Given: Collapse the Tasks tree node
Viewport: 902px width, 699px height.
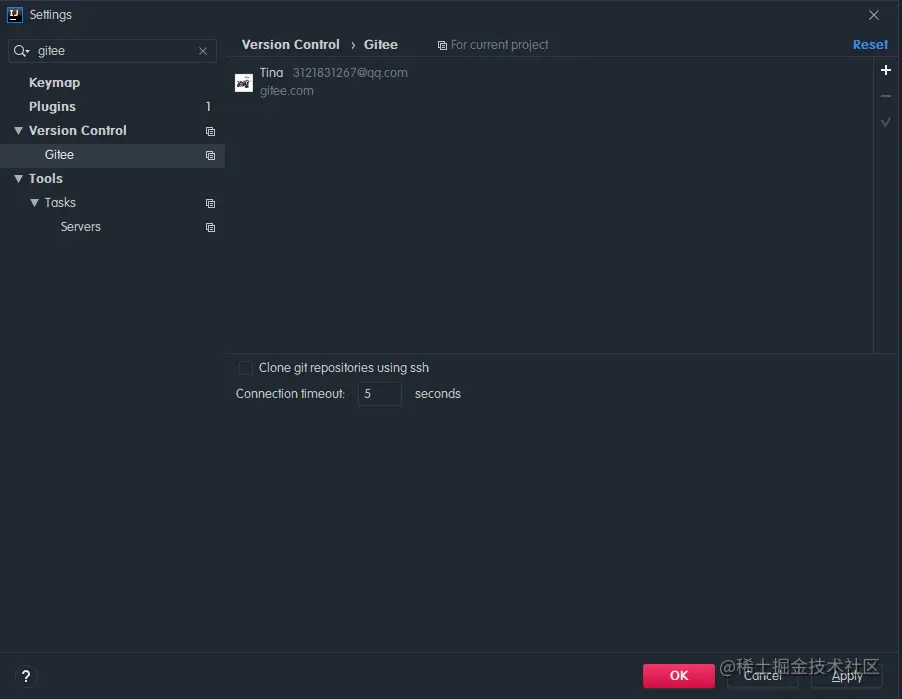Looking at the screenshot, I should (x=35, y=203).
